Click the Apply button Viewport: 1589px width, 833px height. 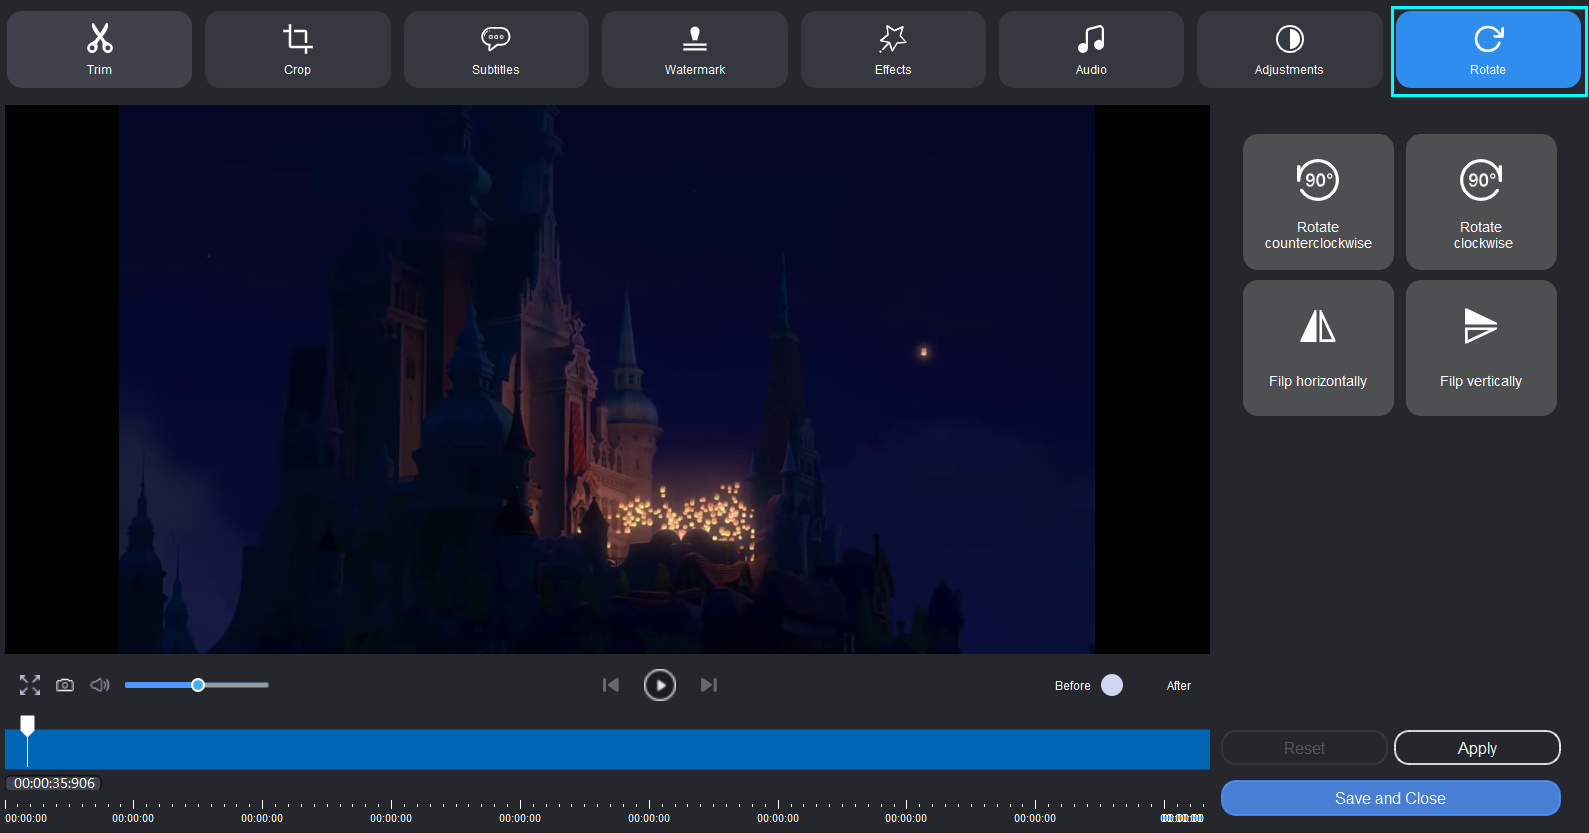(1477, 748)
